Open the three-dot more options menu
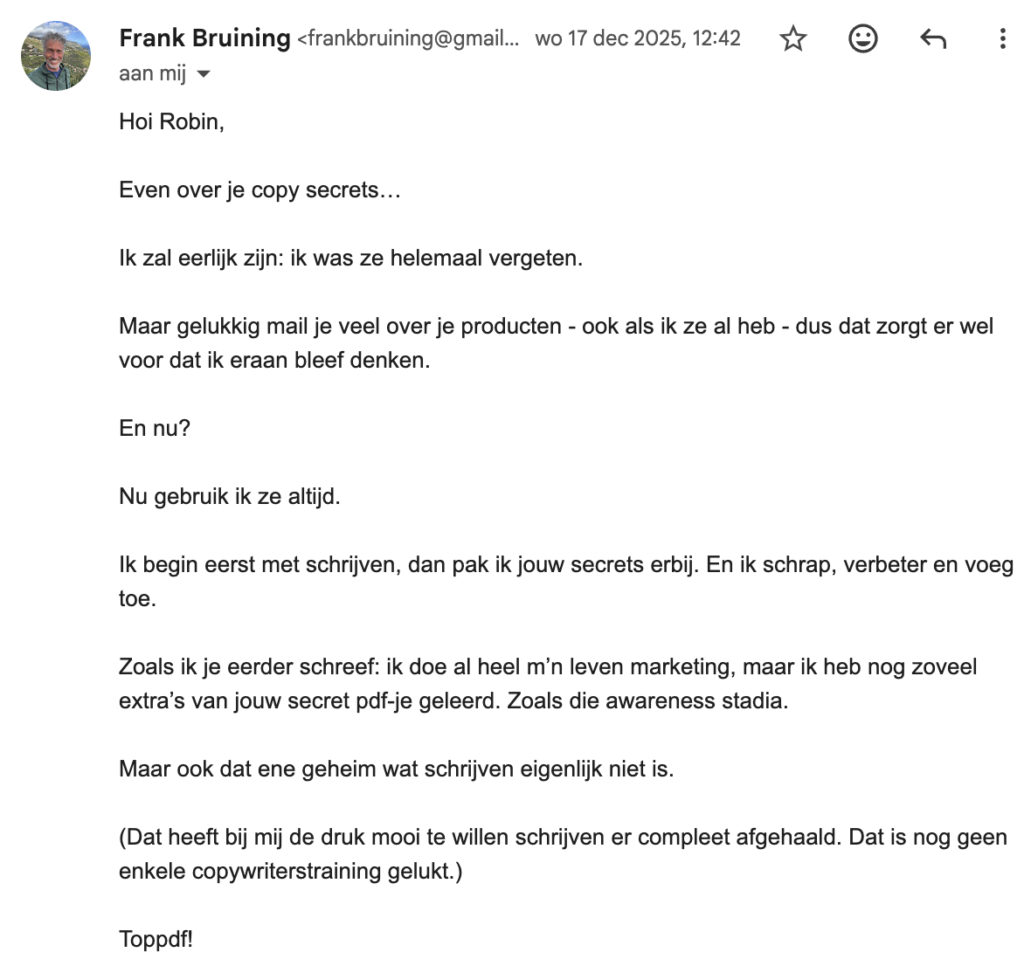The height and width of the screenshot is (973, 1024). pyautogui.click(x=1002, y=39)
